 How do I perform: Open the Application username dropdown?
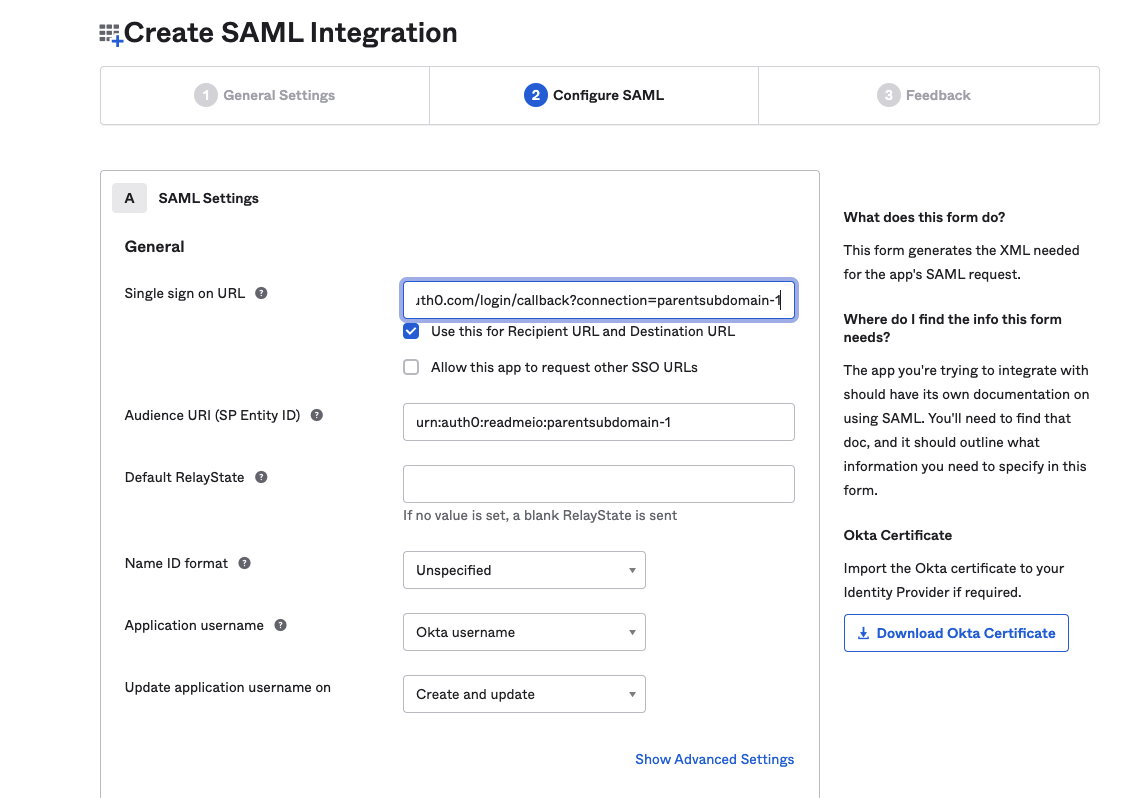click(524, 632)
